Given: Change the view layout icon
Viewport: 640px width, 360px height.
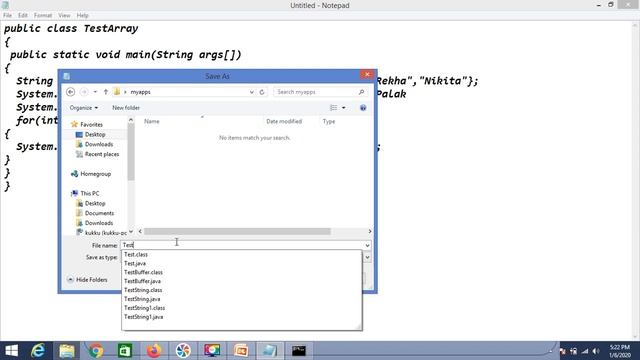Looking at the screenshot, I should click(333, 108).
